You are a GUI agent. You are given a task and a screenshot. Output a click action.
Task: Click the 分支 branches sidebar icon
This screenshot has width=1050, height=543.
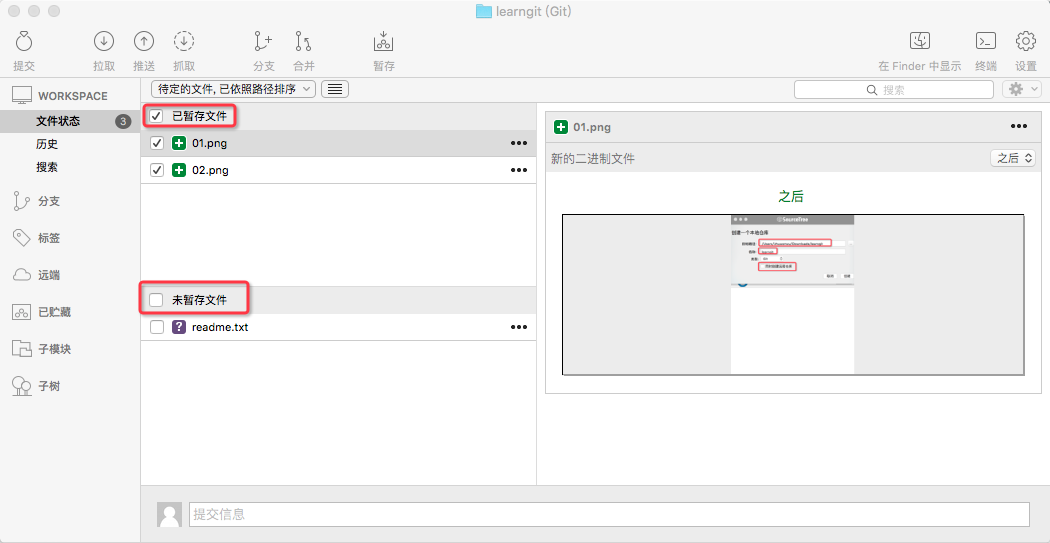21,201
